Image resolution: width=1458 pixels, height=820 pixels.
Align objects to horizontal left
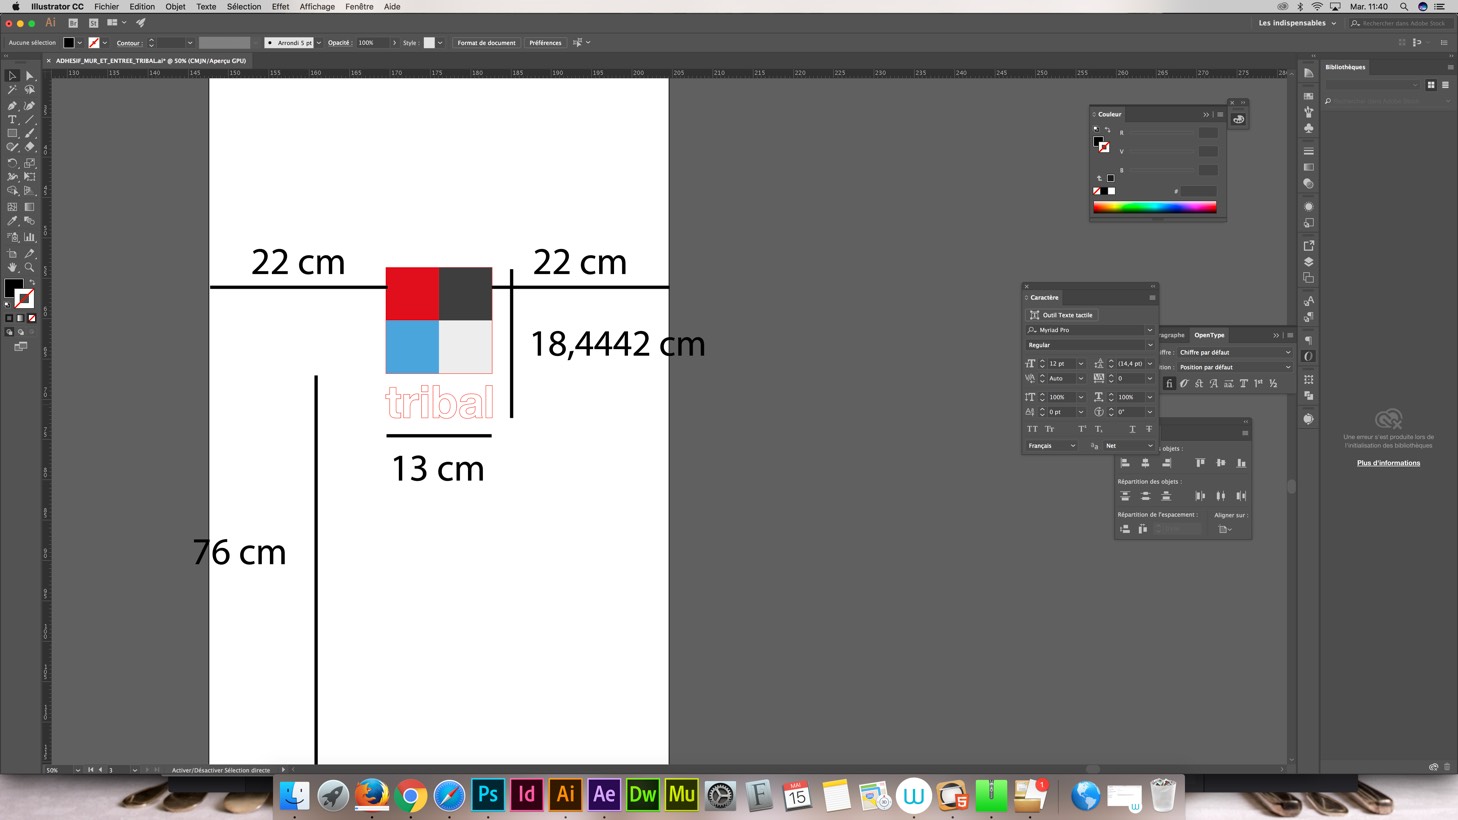coord(1125,463)
